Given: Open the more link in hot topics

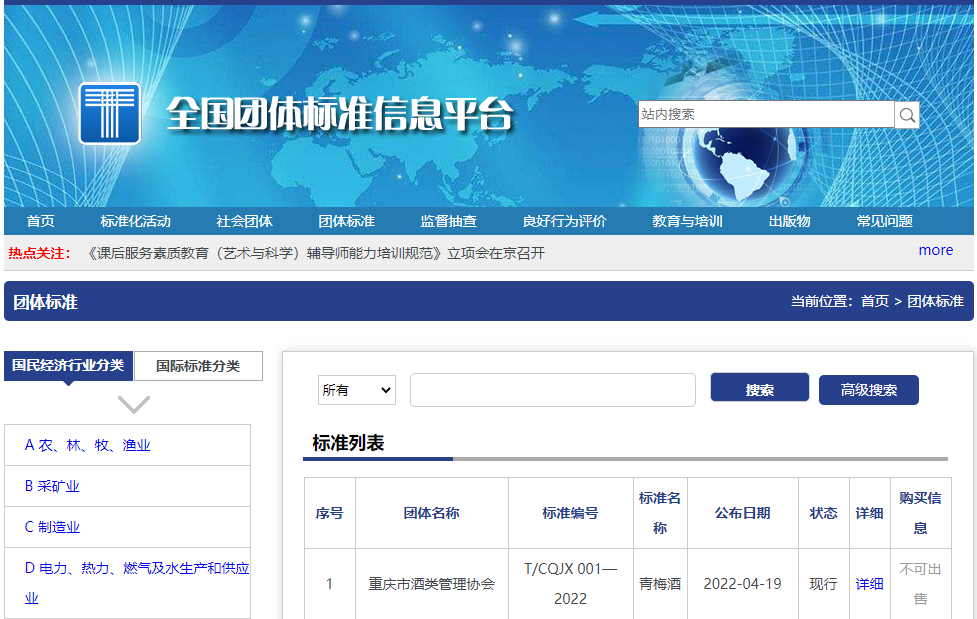Looking at the screenshot, I should coord(936,250).
